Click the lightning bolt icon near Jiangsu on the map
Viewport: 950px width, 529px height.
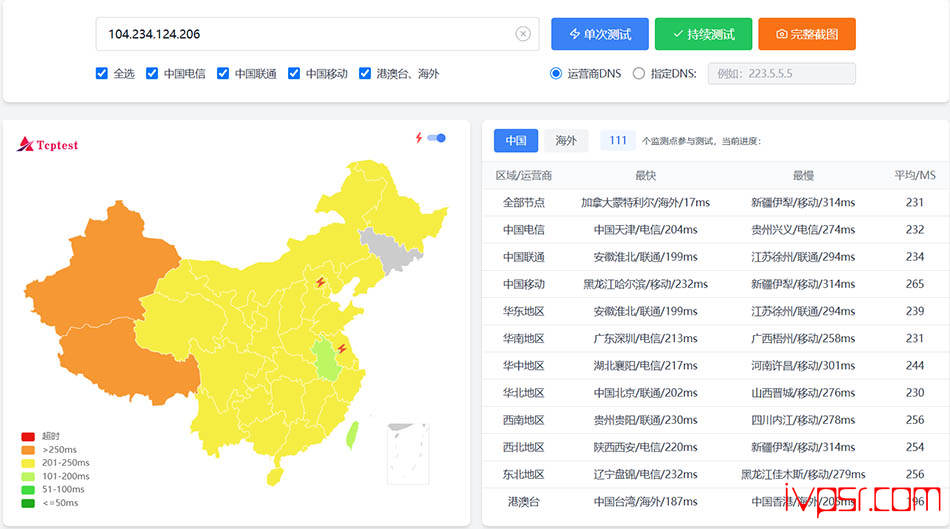click(x=342, y=348)
